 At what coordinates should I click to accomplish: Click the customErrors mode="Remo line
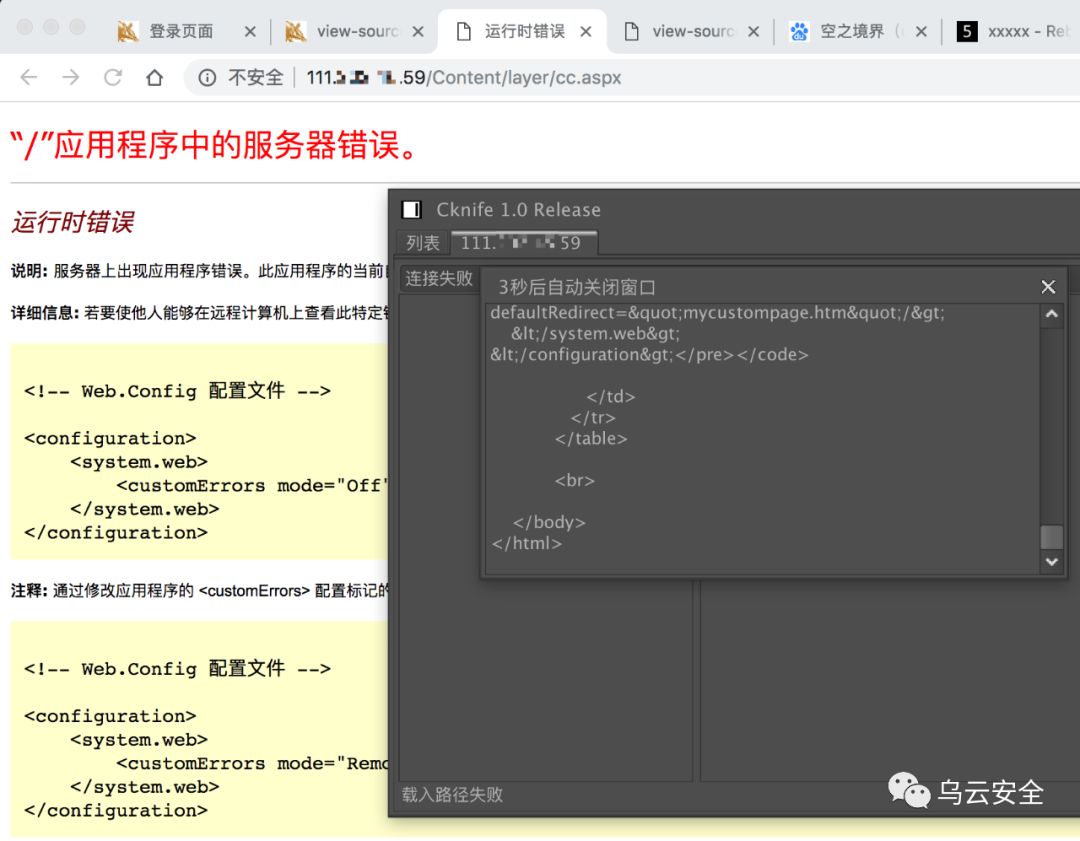[x=252, y=763]
